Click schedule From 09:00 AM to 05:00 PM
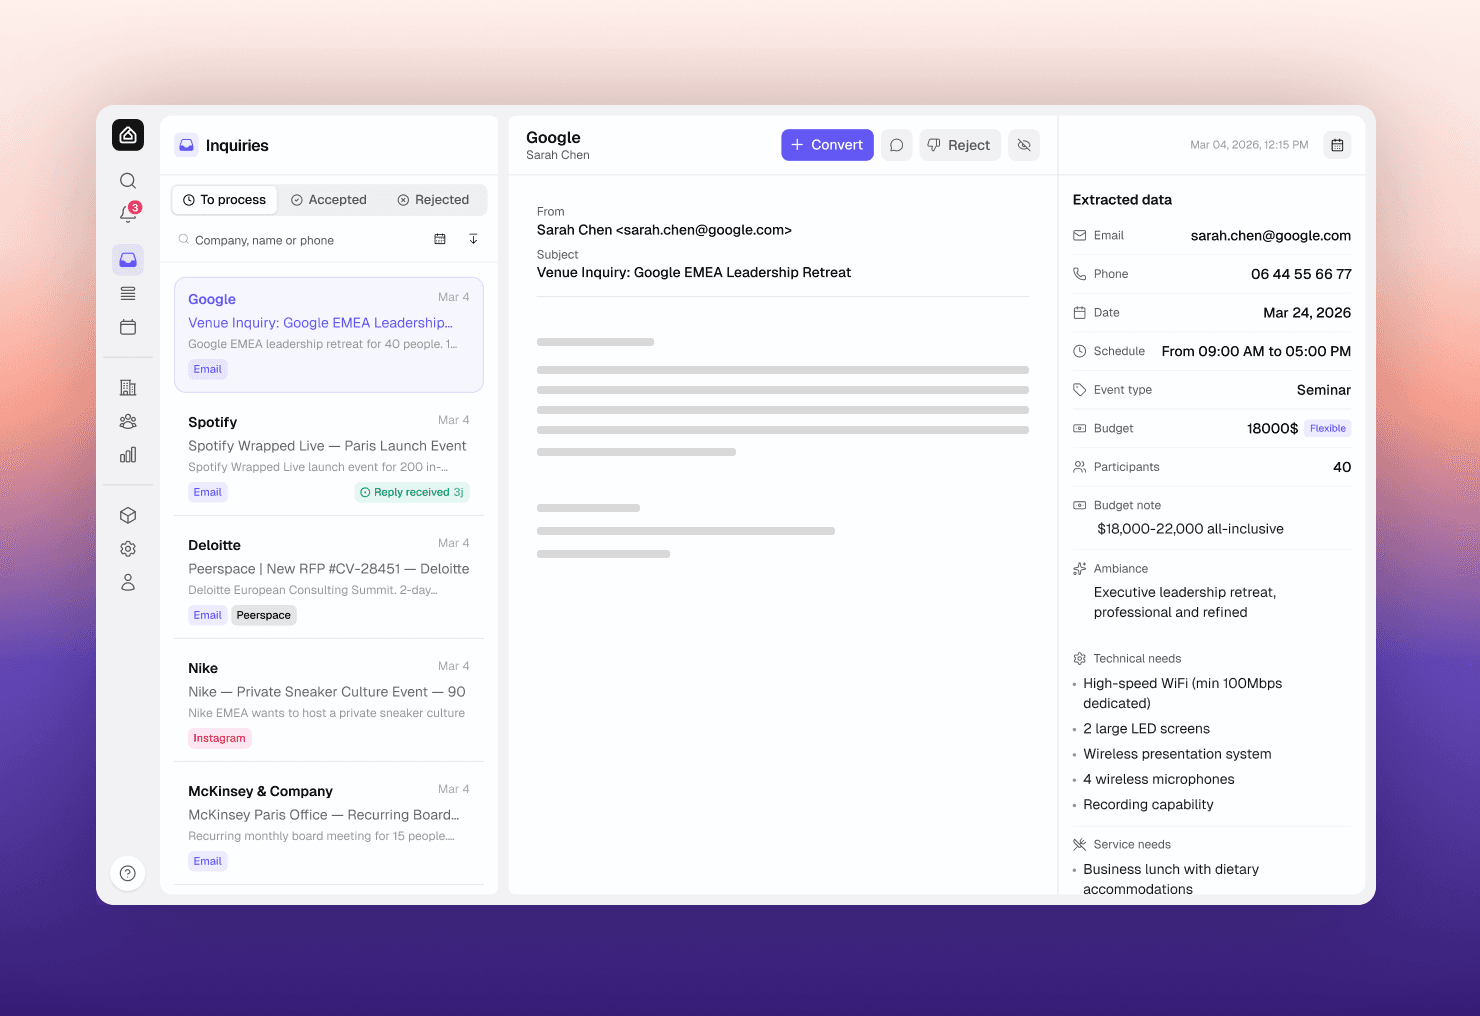The image size is (1480, 1016). coord(1256,351)
